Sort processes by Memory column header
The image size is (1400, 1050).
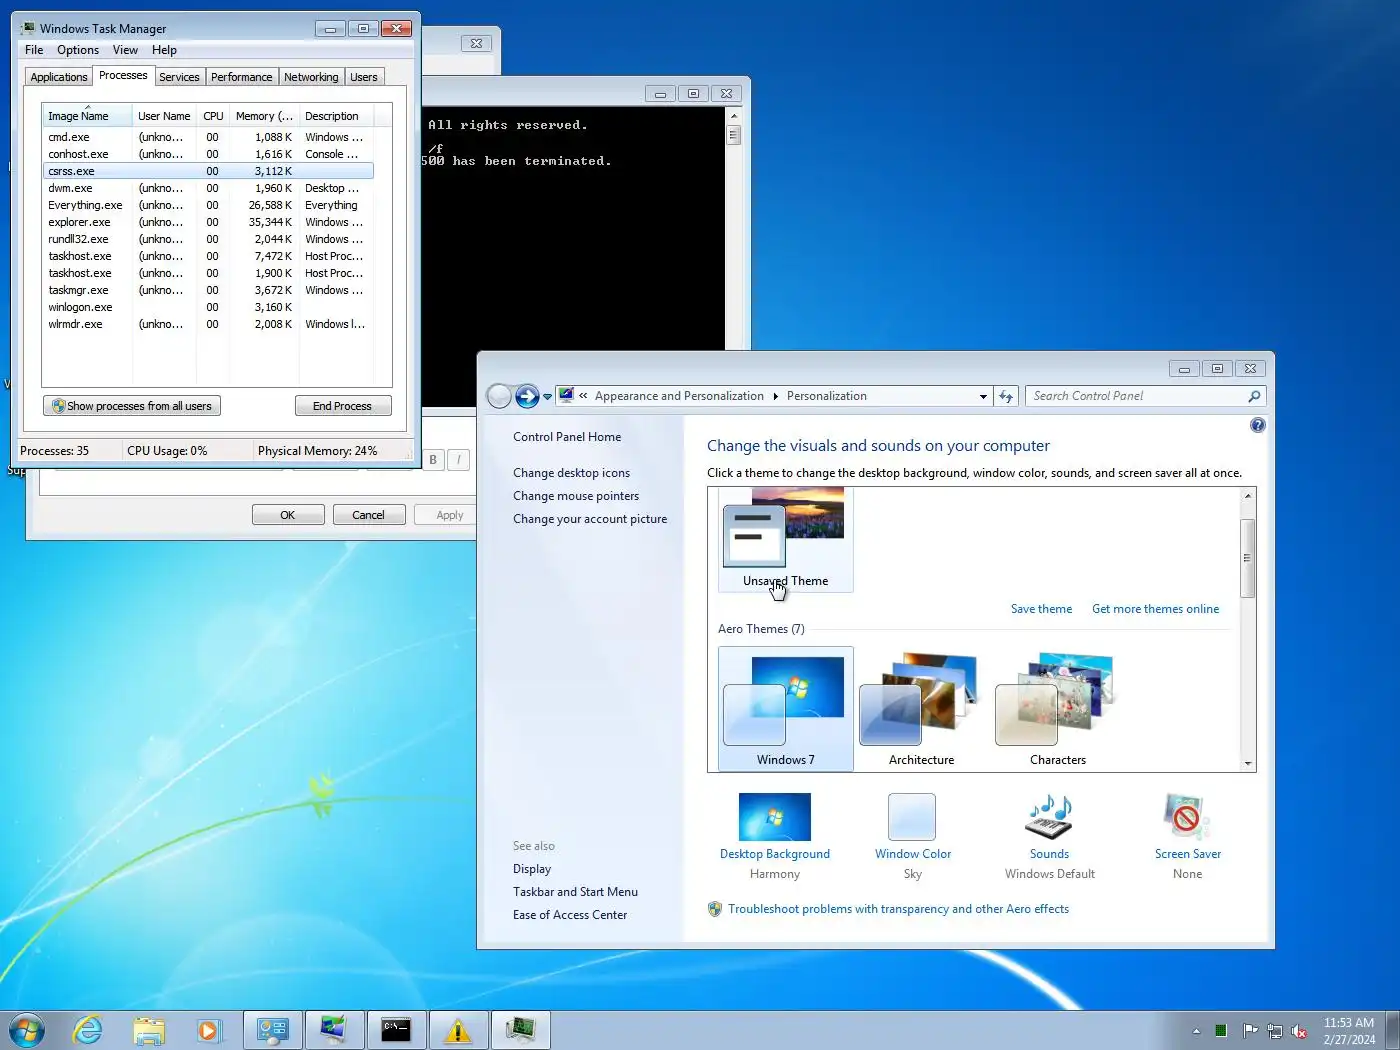[264, 116]
